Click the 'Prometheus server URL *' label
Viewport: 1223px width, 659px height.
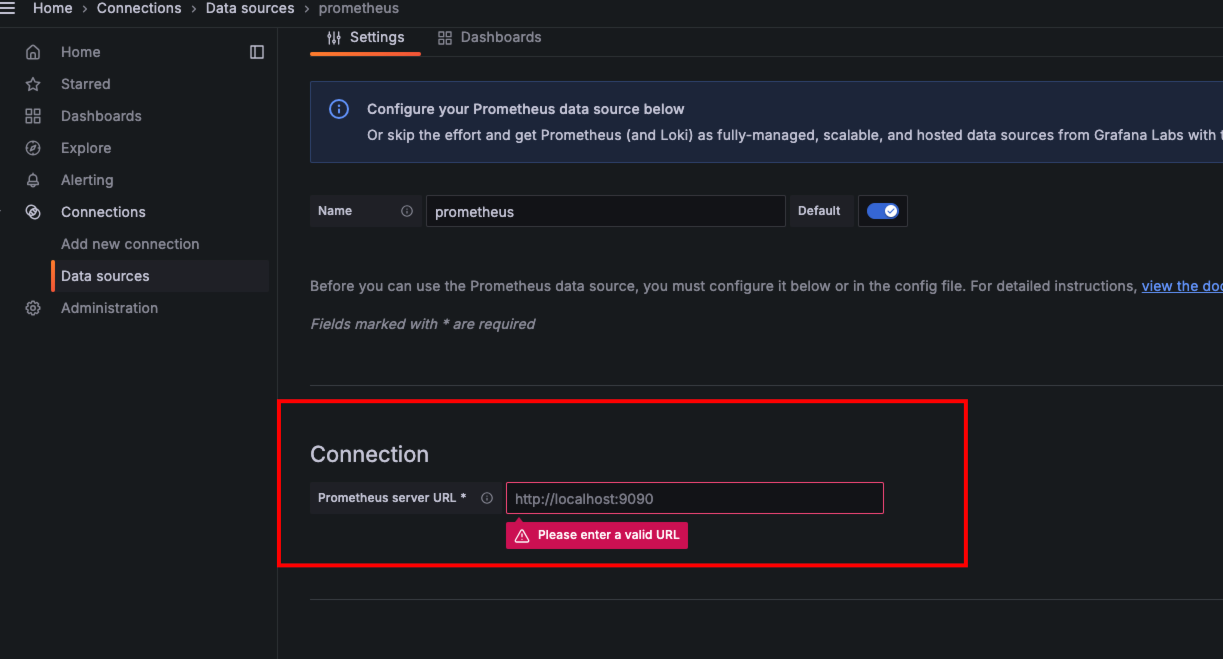coord(392,498)
